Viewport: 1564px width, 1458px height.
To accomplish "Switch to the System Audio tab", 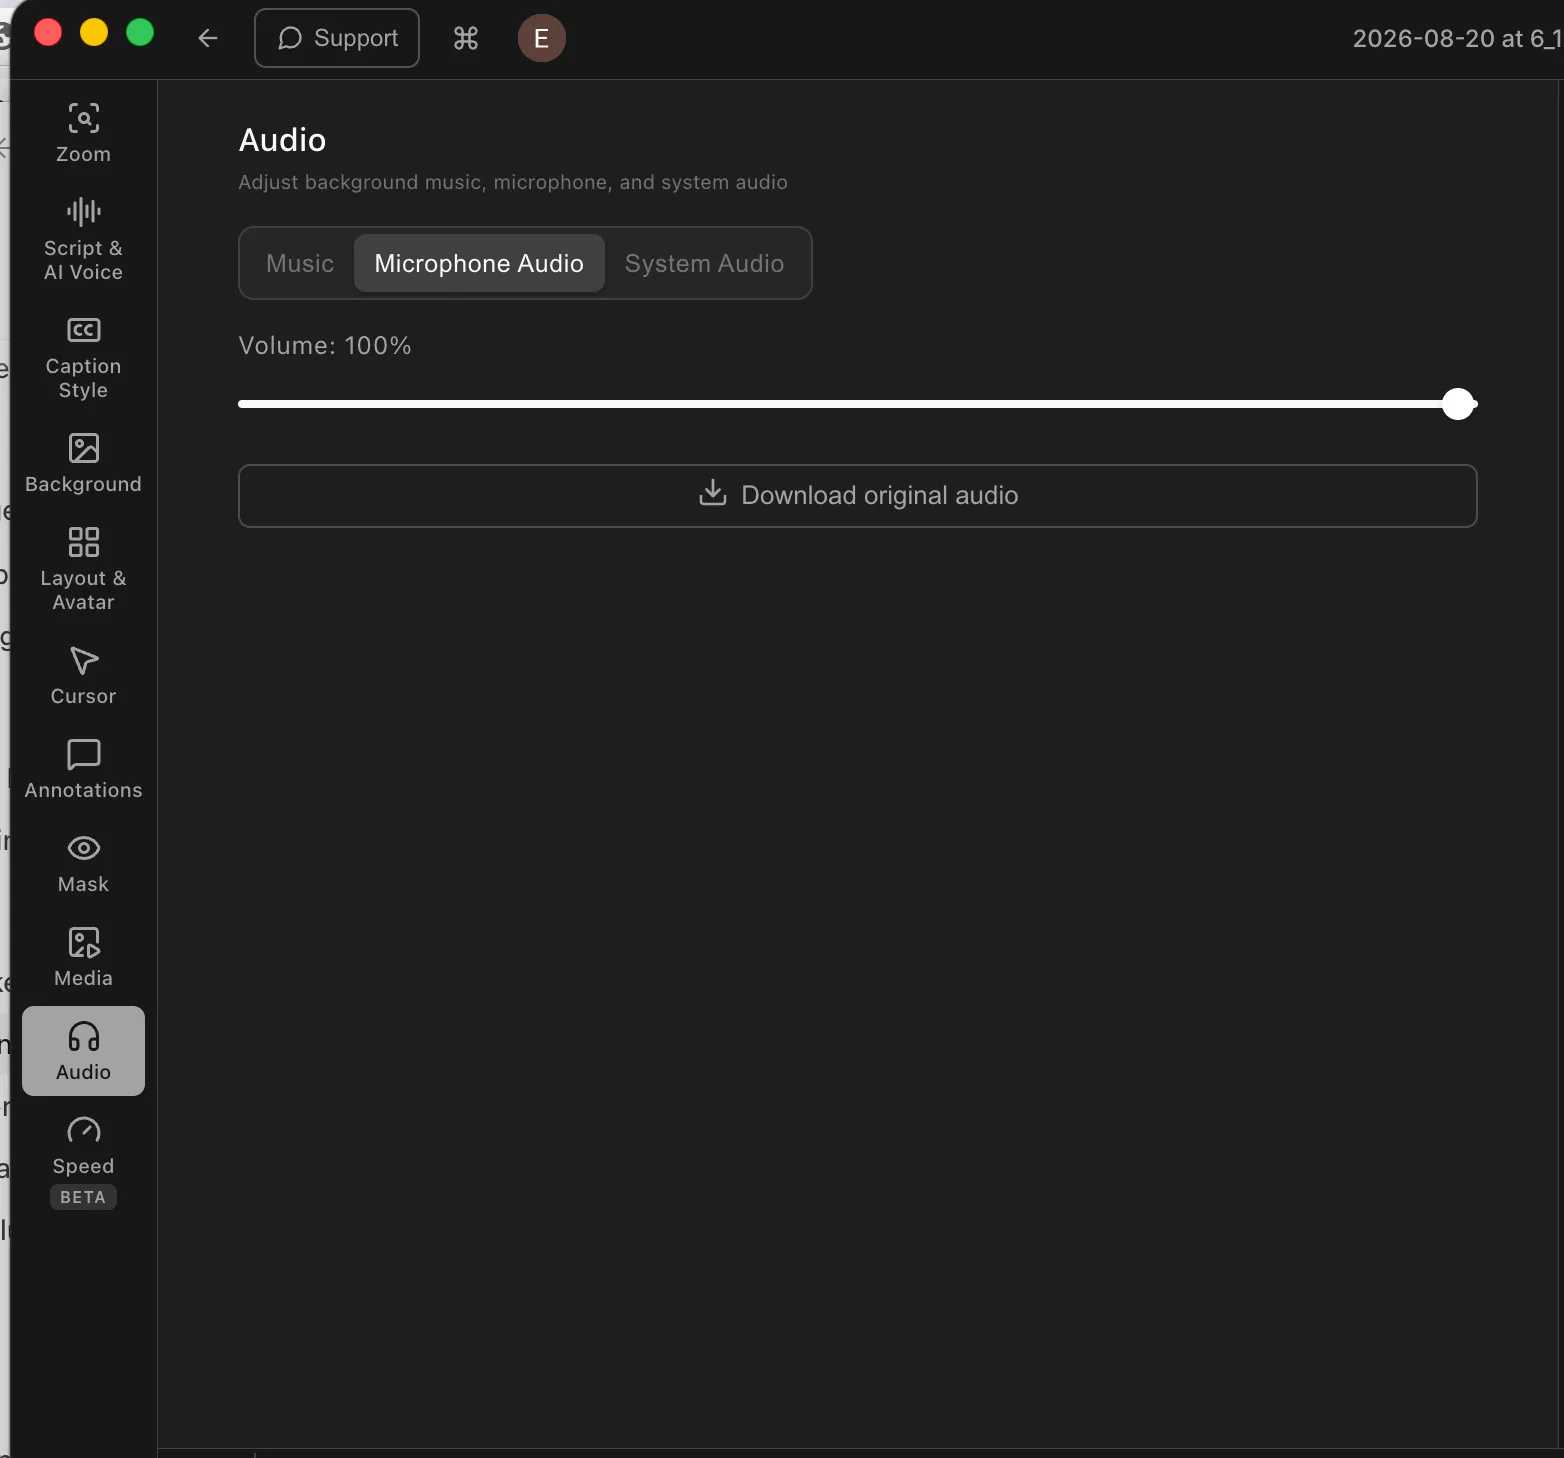I will point(704,263).
